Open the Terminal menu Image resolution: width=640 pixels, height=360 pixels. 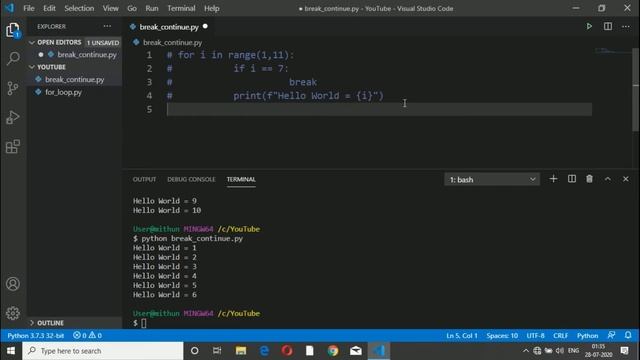click(x=181, y=8)
